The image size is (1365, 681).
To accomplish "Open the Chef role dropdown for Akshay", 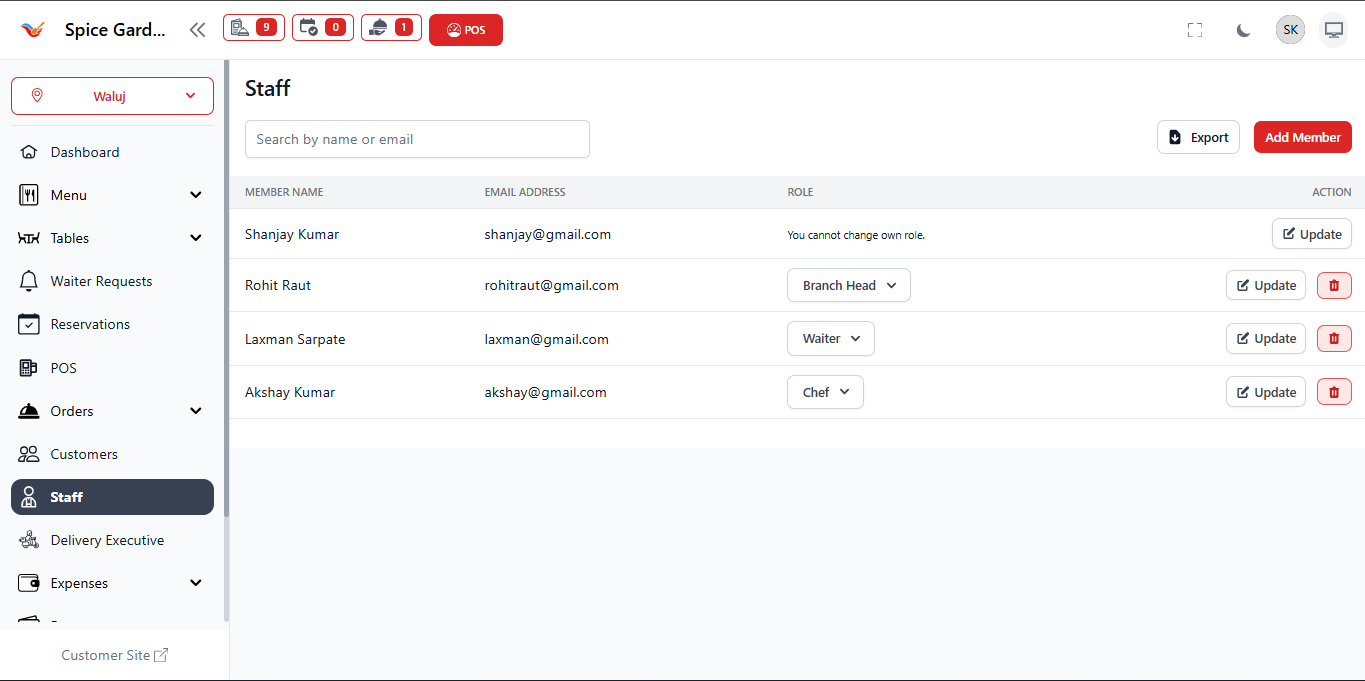I will coord(825,391).
